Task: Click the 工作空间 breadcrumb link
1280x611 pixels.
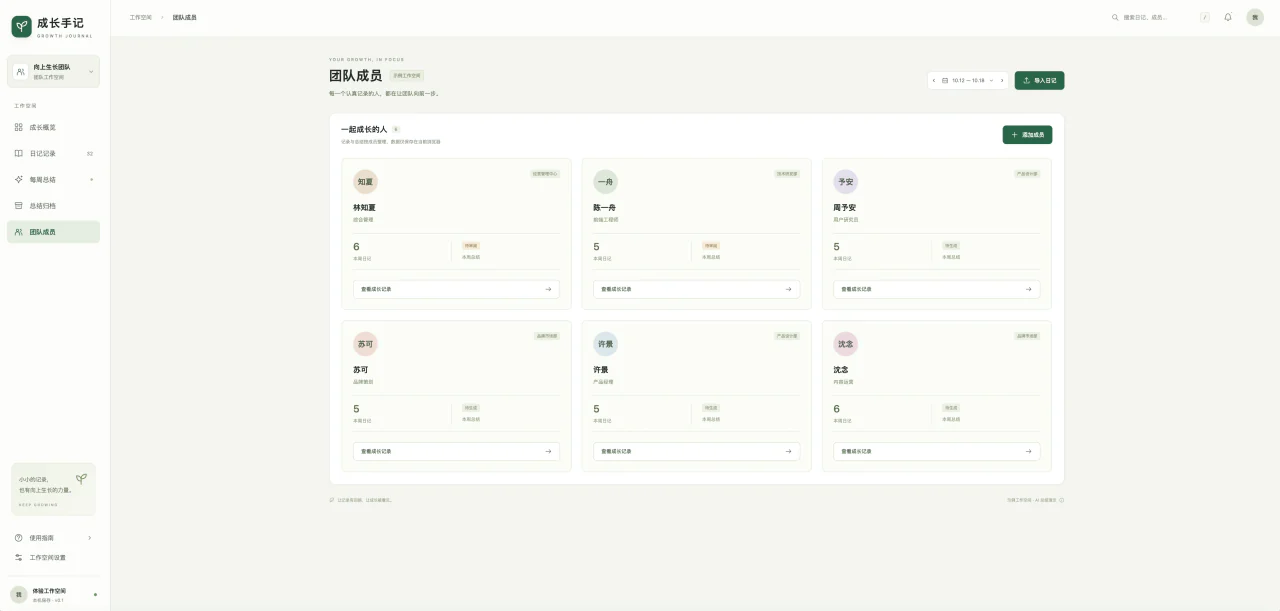Action: click(x=141, y=17)
